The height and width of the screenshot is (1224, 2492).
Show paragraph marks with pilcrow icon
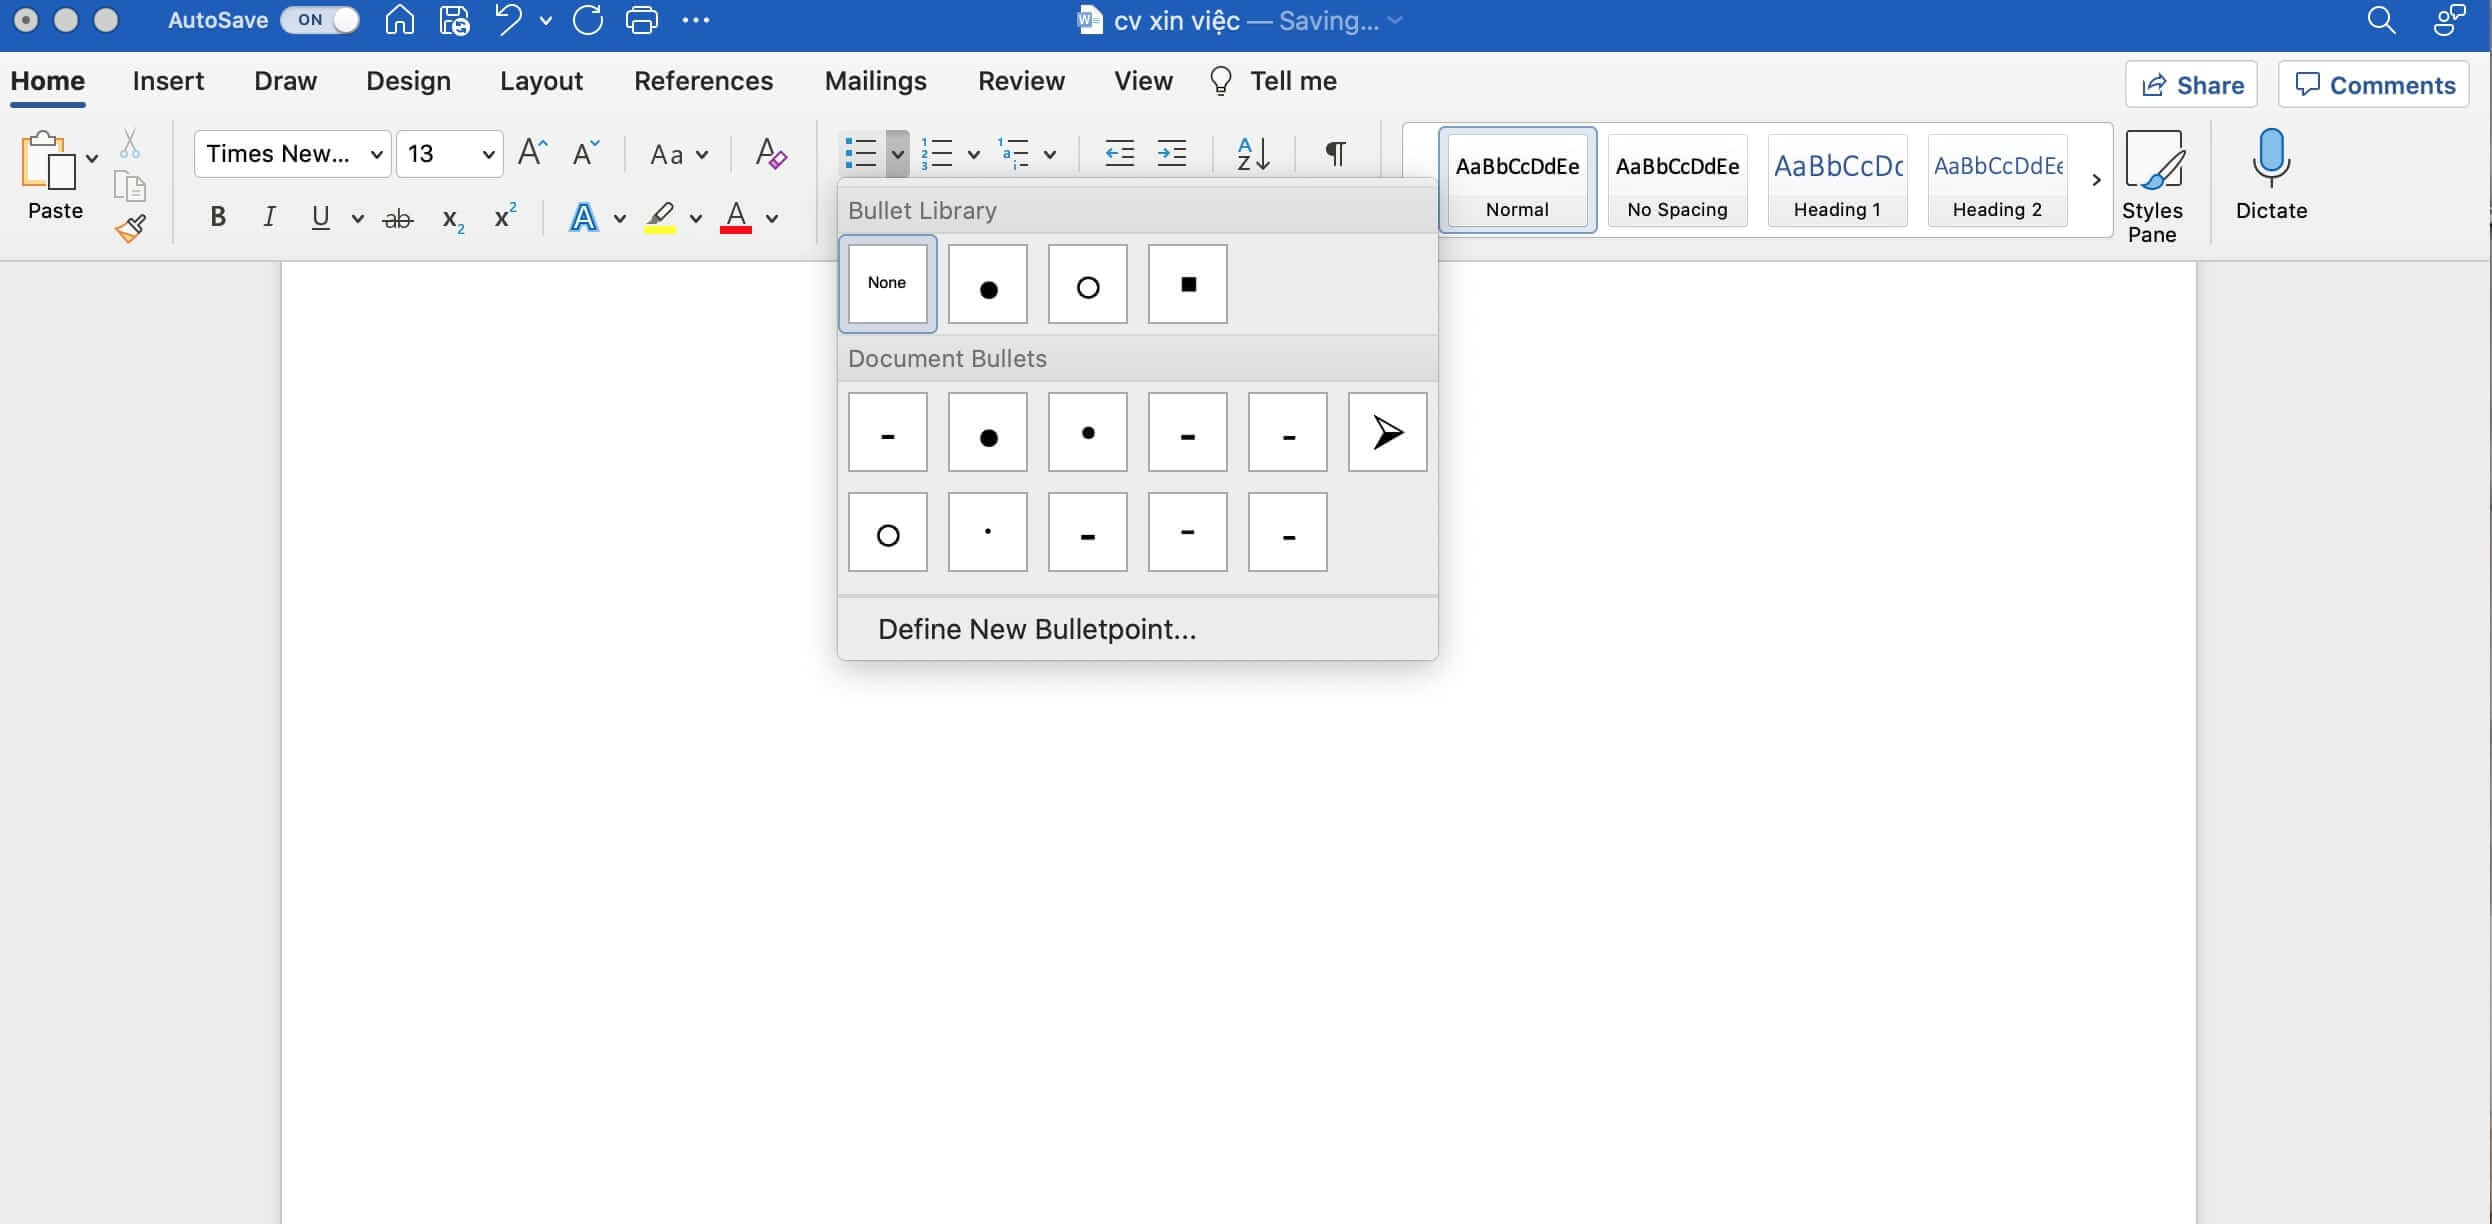[1335, 154]
